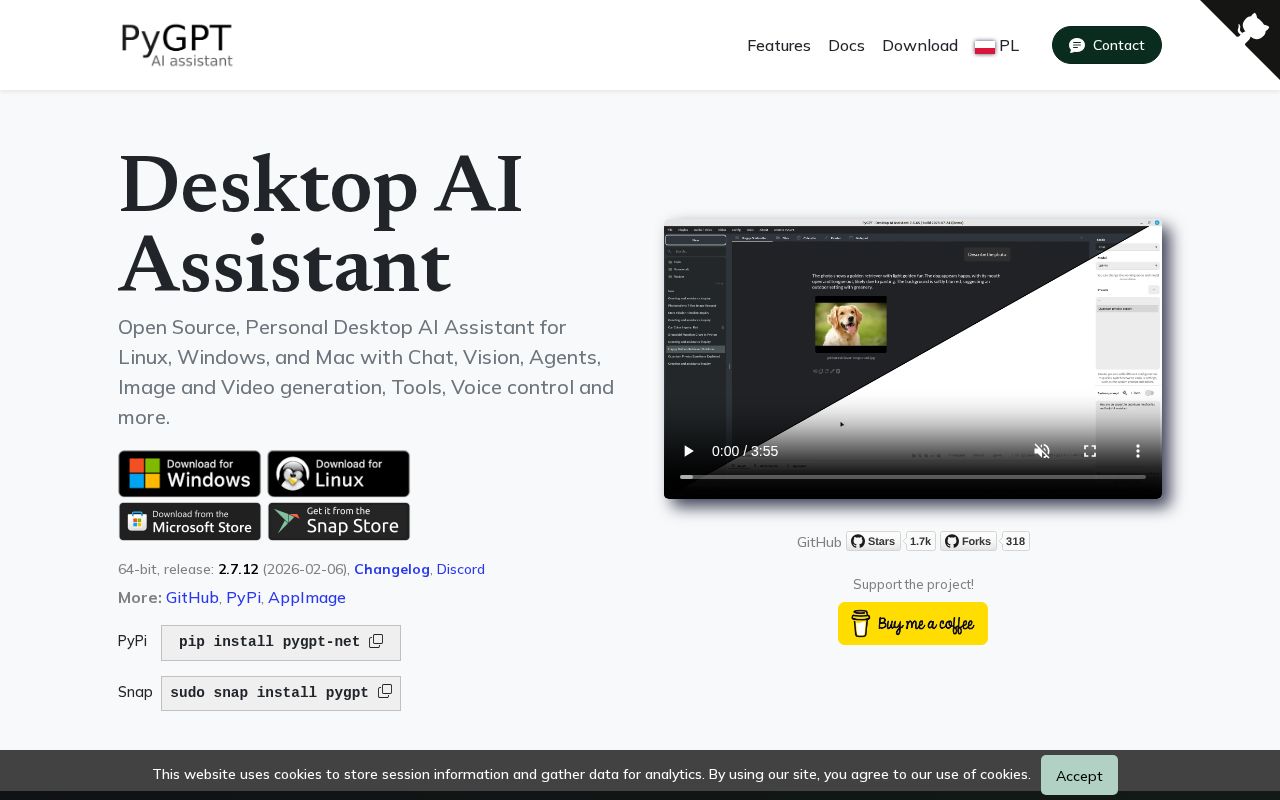Click the release version 2.7.12 text
Viewport: 1280px width, 800px height.
[x=238, y=569]
